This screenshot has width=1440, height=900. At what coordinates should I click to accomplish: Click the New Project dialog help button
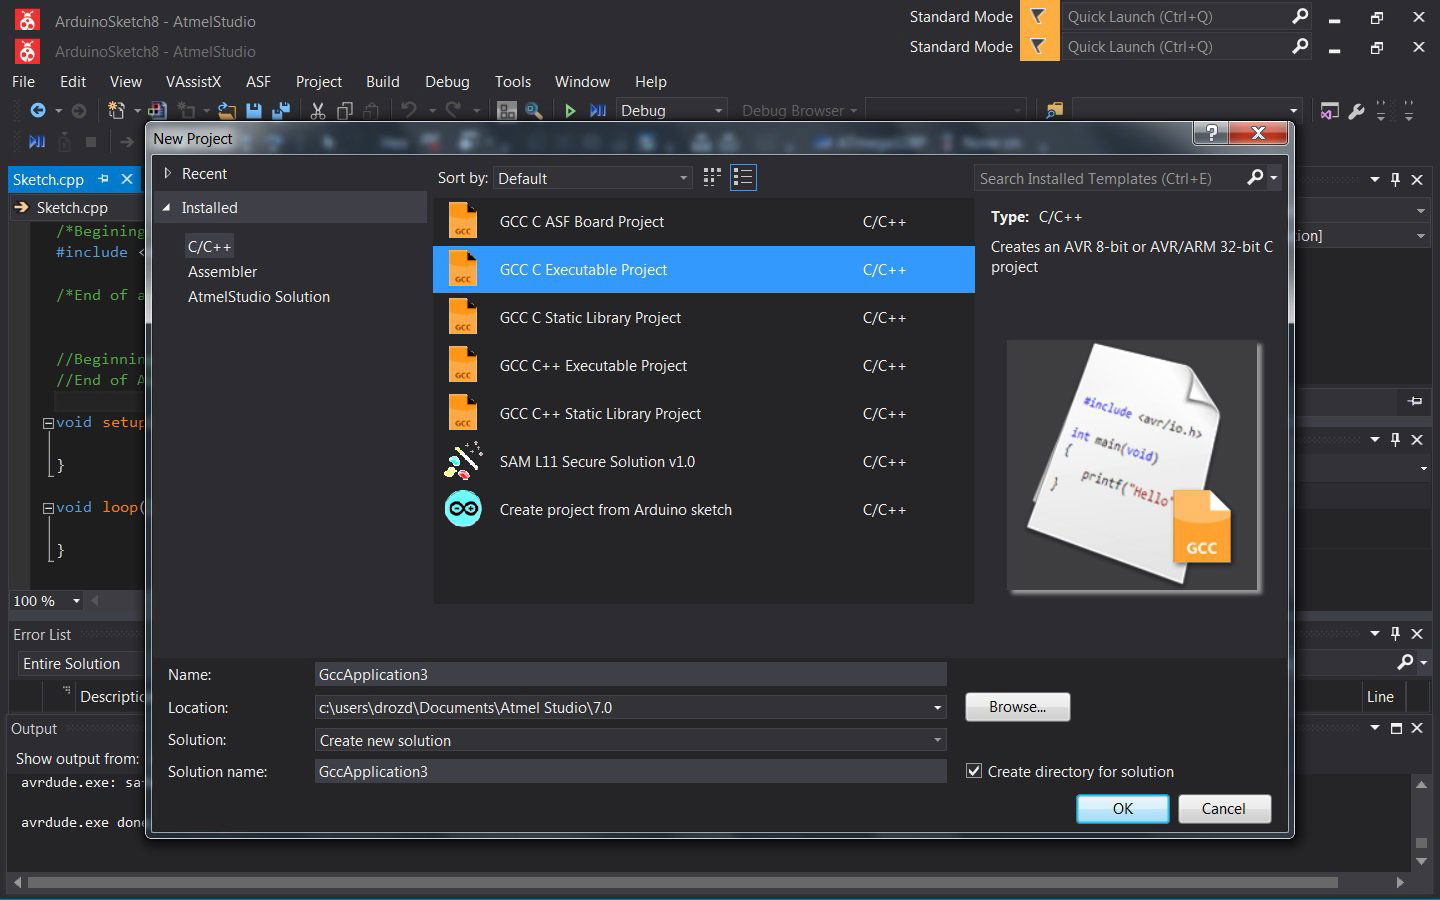pos(1211,133)
